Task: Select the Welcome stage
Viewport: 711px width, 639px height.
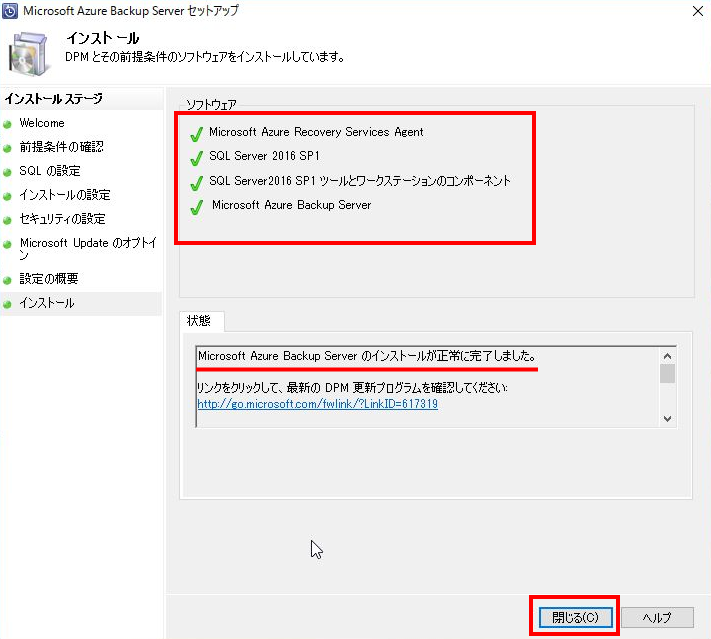Action: tap(42, 123)
